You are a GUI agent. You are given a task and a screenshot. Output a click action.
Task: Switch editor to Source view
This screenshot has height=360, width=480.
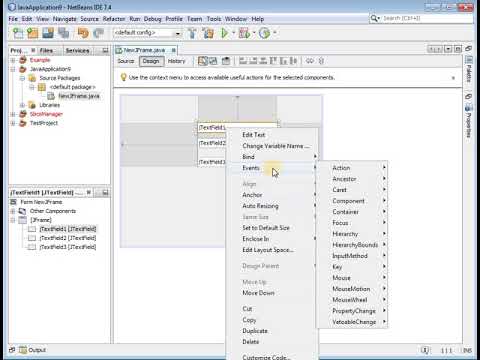(126, 61)
